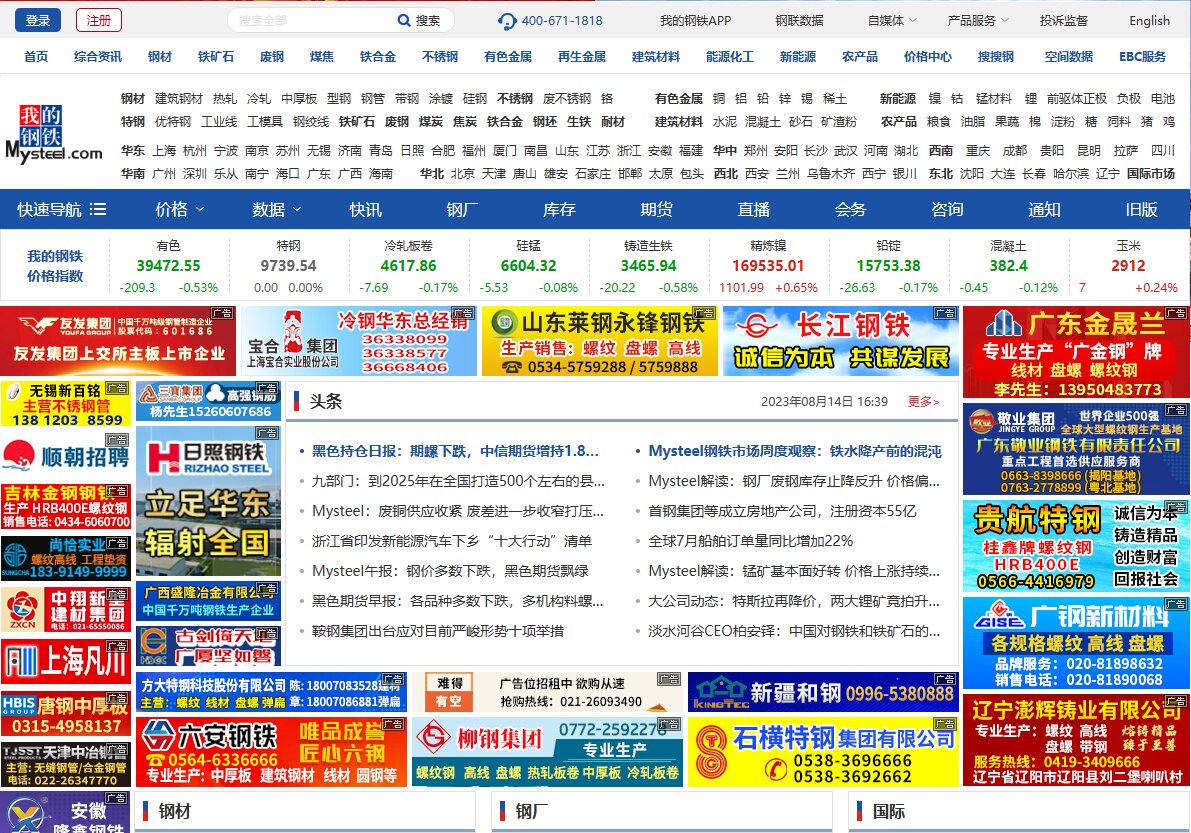
Task: Open 广钢新材料 advertisement
Action: coord(1076,643)
